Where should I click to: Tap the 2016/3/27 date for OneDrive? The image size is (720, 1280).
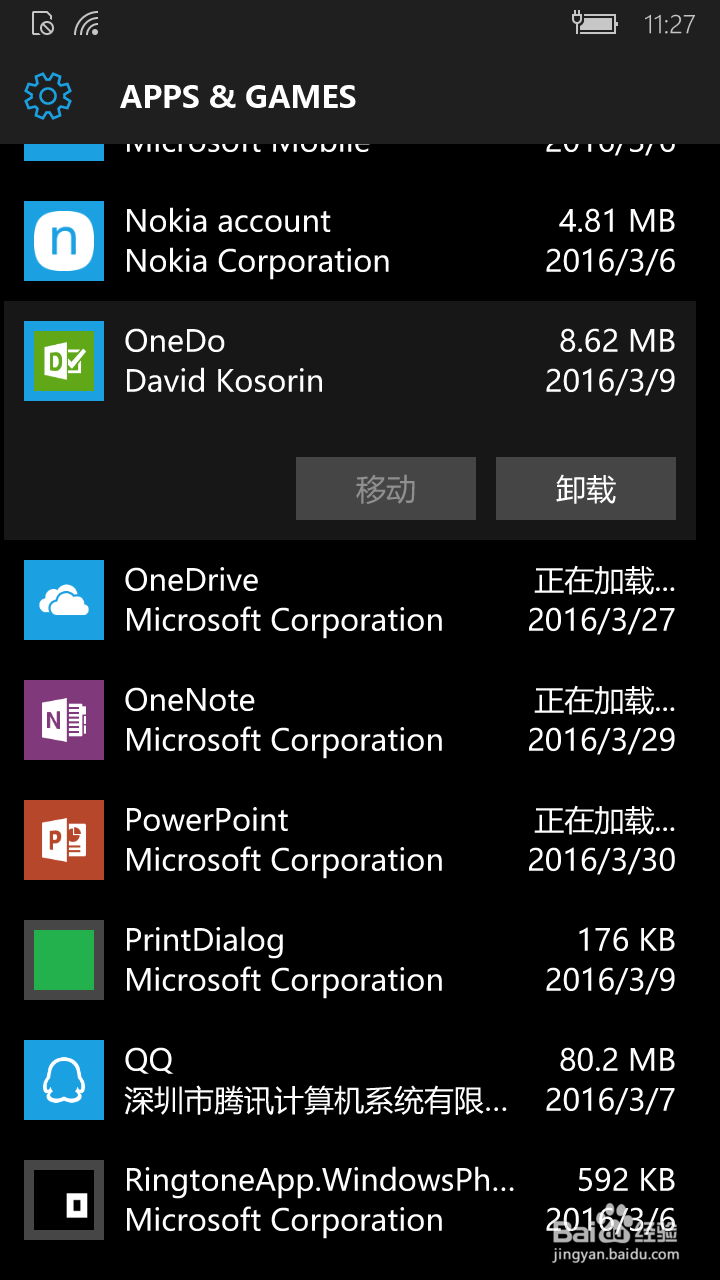[602, 620]
